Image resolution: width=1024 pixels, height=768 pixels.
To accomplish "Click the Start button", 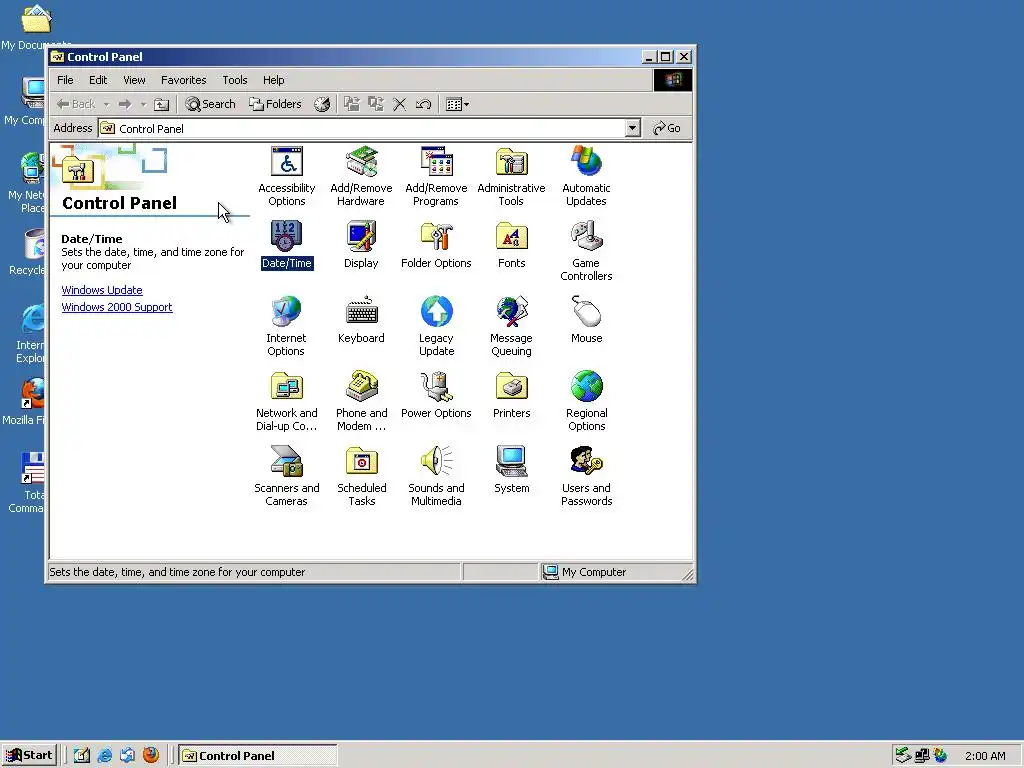I will (29, 756).
